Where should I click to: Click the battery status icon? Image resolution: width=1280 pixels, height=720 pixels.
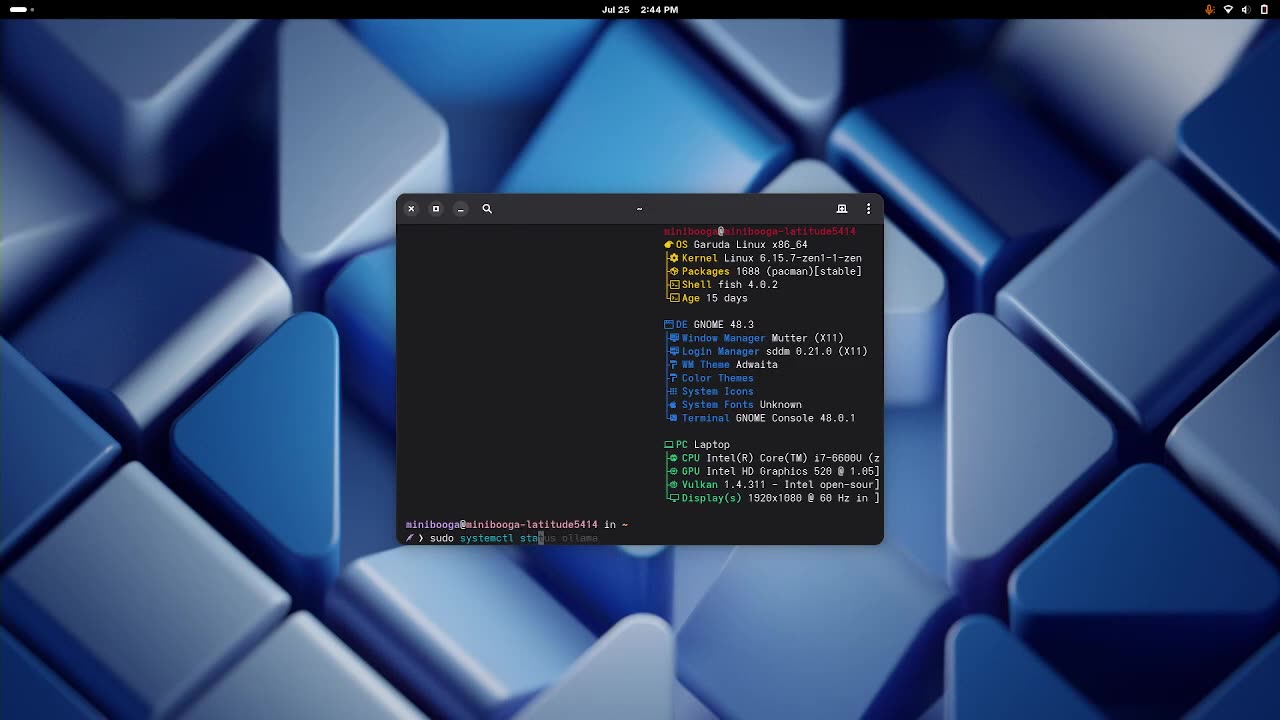click(x=1264, y=10)
